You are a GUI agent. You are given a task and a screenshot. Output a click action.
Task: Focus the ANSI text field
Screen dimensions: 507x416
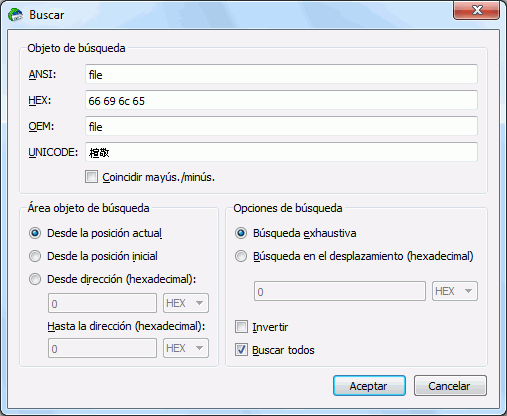[281, 74]
